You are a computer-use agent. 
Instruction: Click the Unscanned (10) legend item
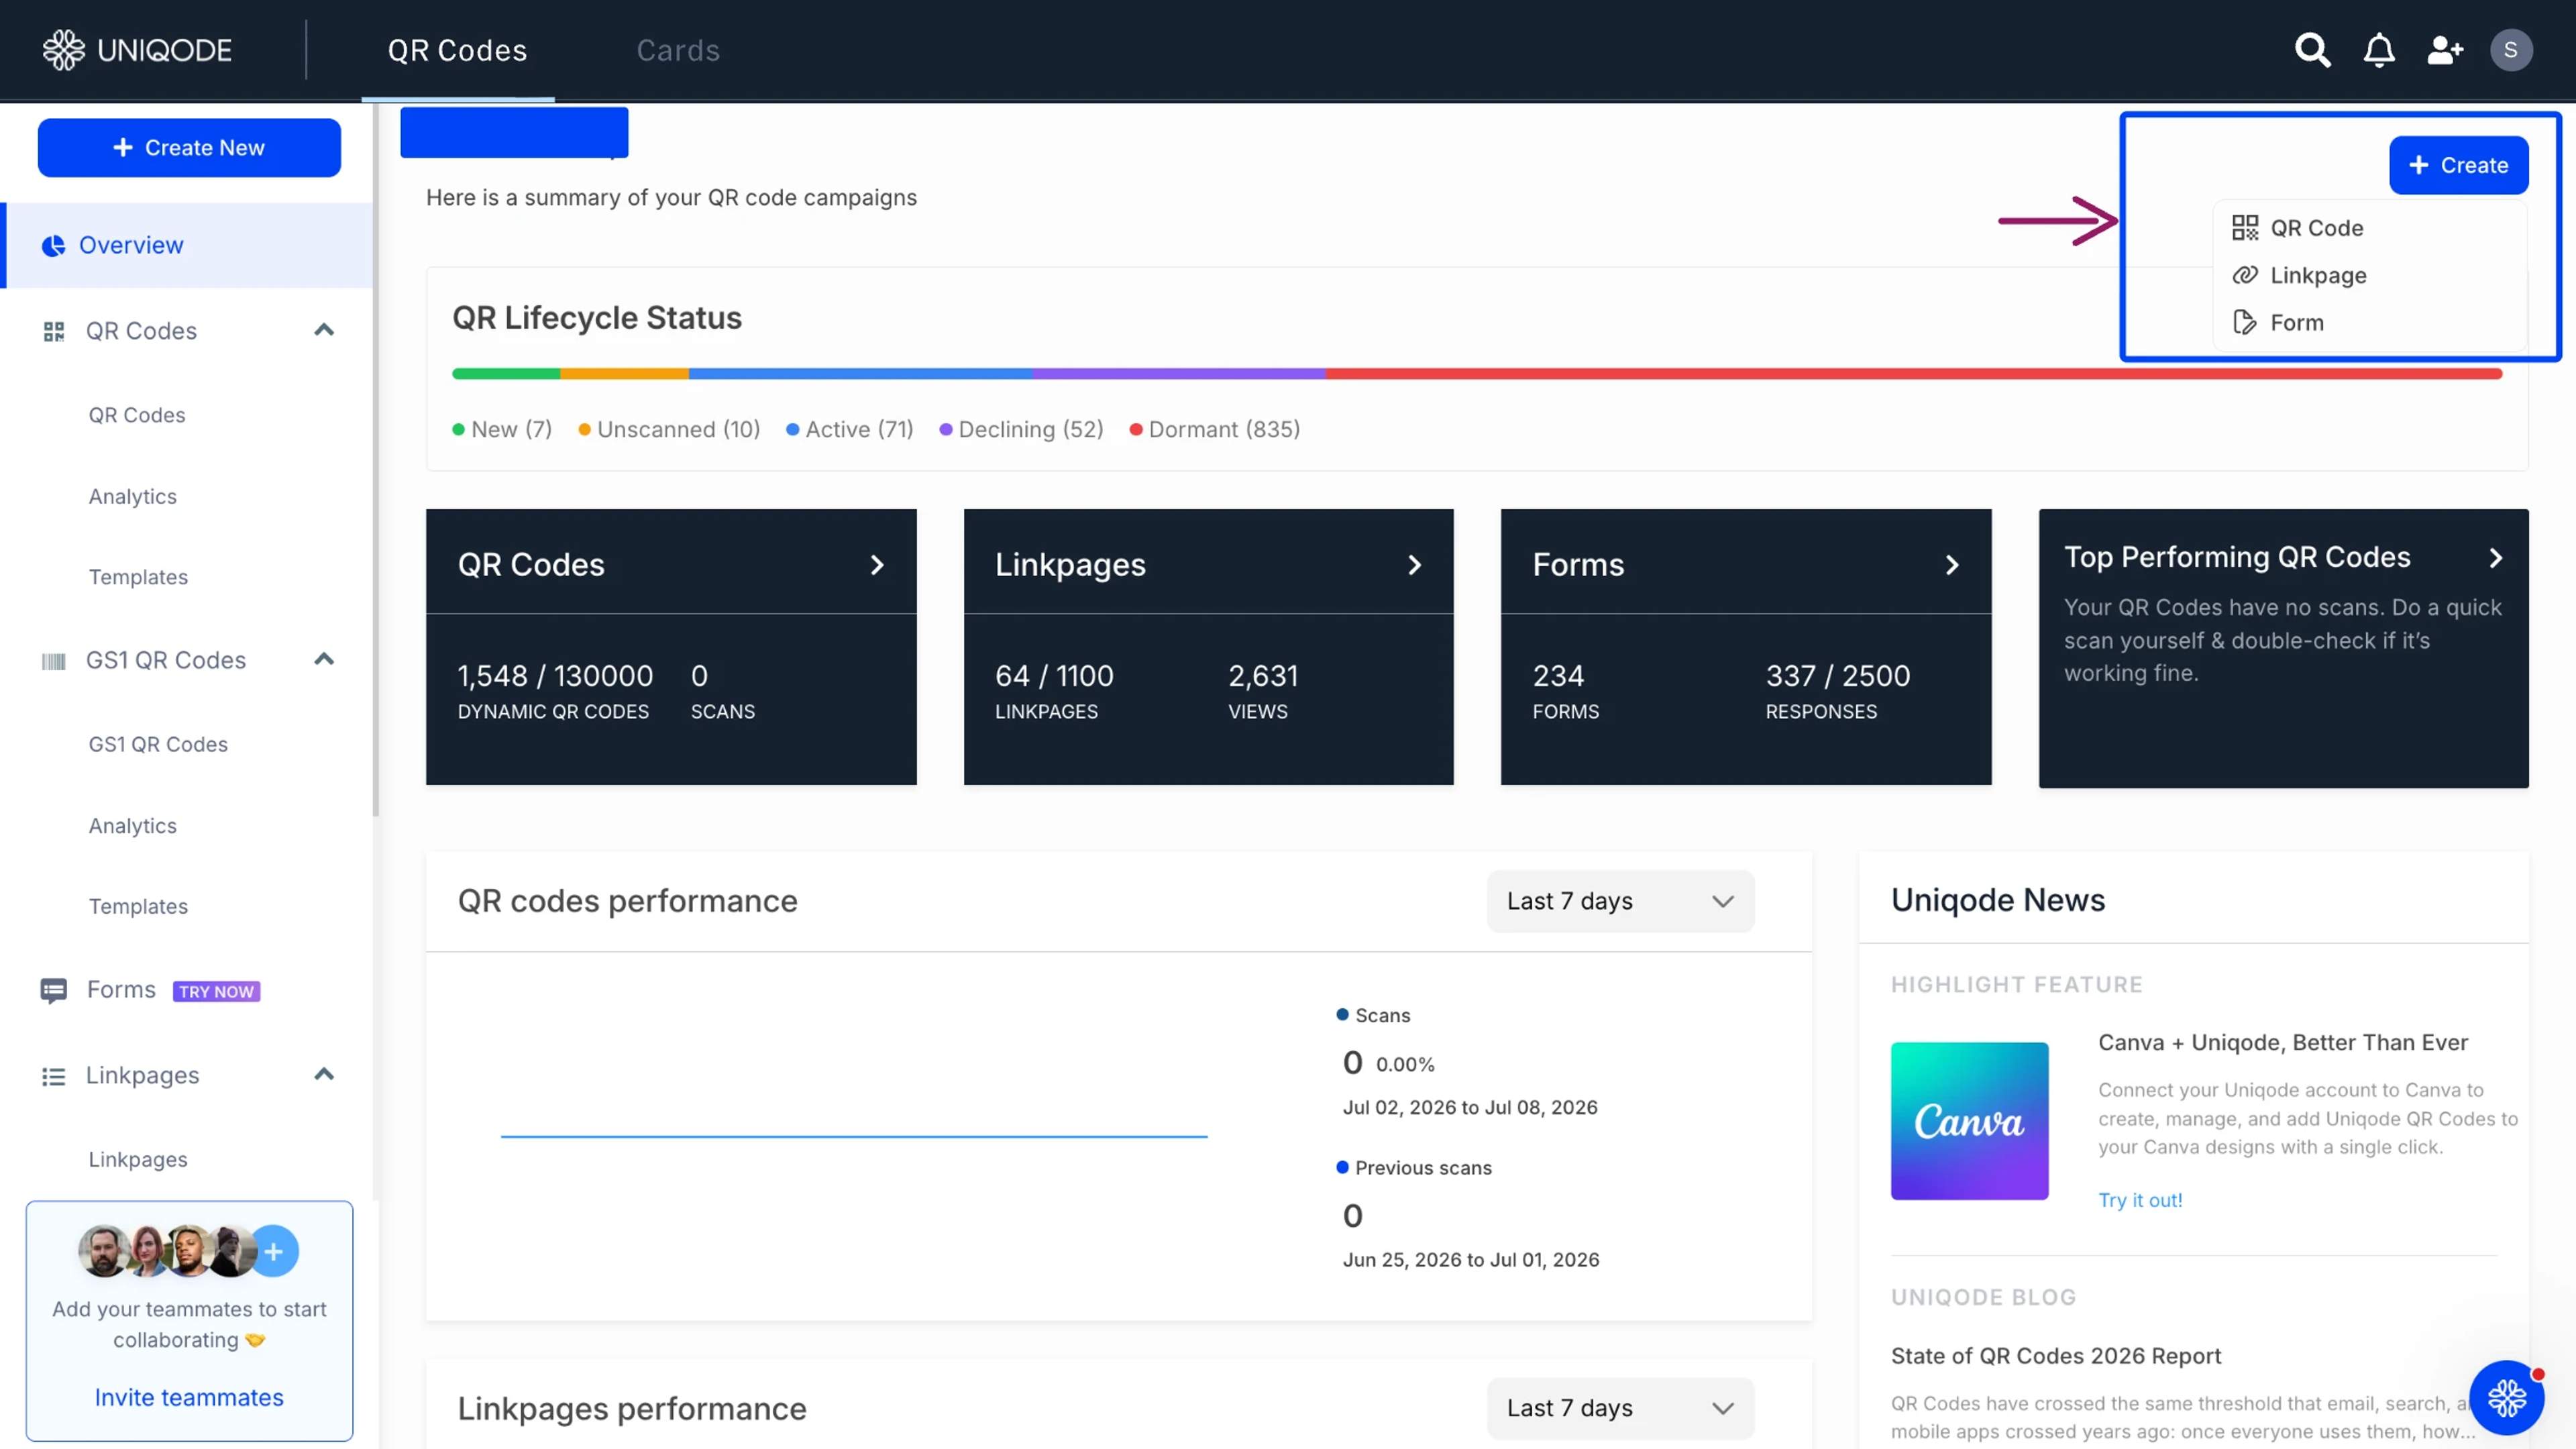point(669,430)
